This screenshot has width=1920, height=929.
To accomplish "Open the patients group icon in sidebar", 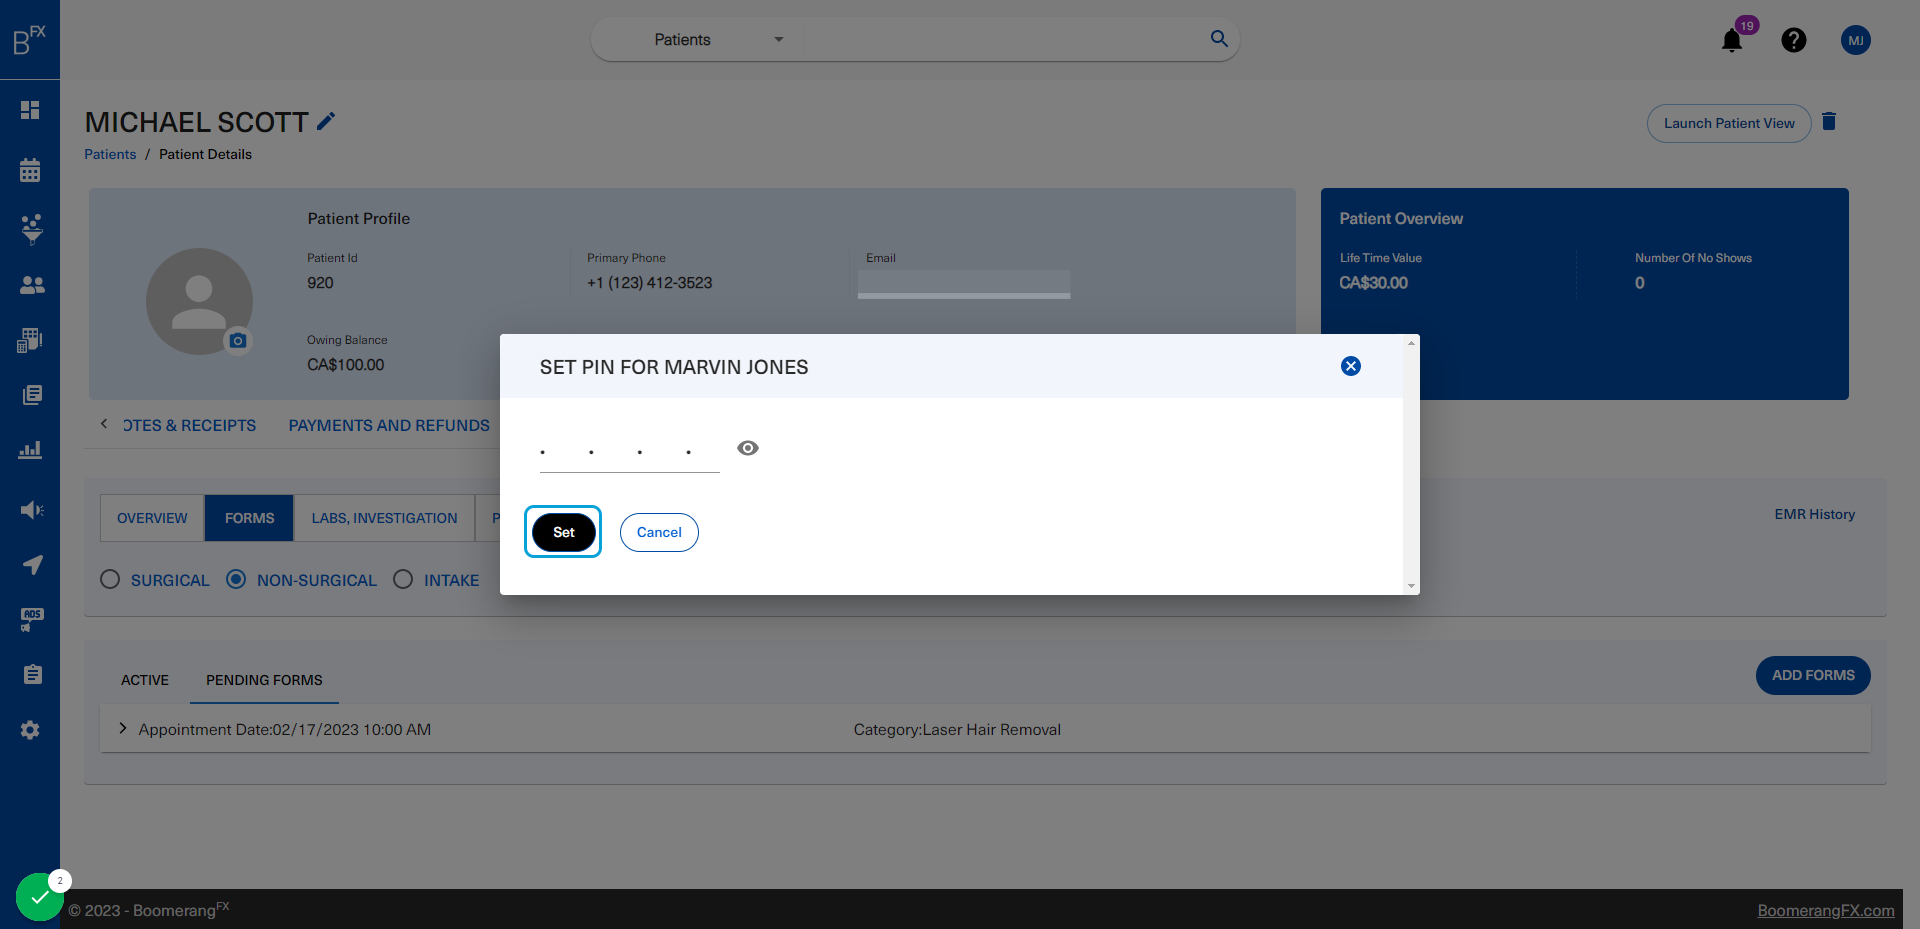I will click(x=32, y=285).
